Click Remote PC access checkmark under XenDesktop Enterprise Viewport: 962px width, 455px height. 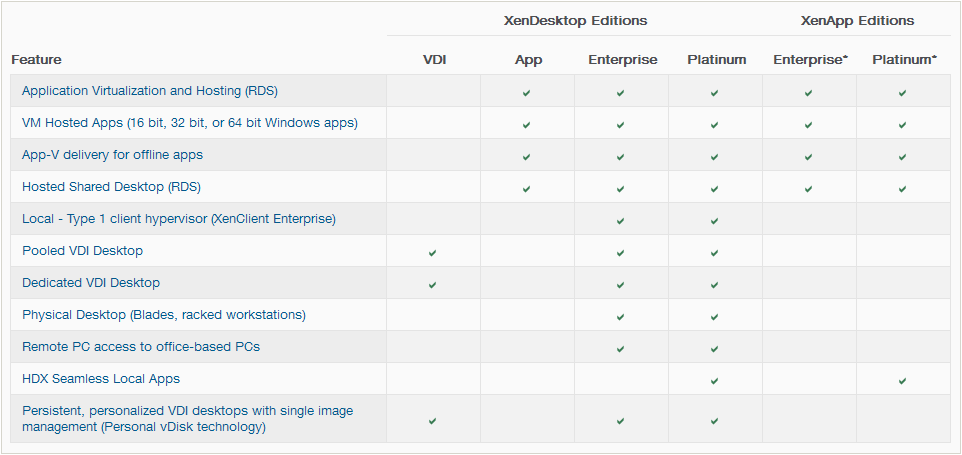[620, 349]
